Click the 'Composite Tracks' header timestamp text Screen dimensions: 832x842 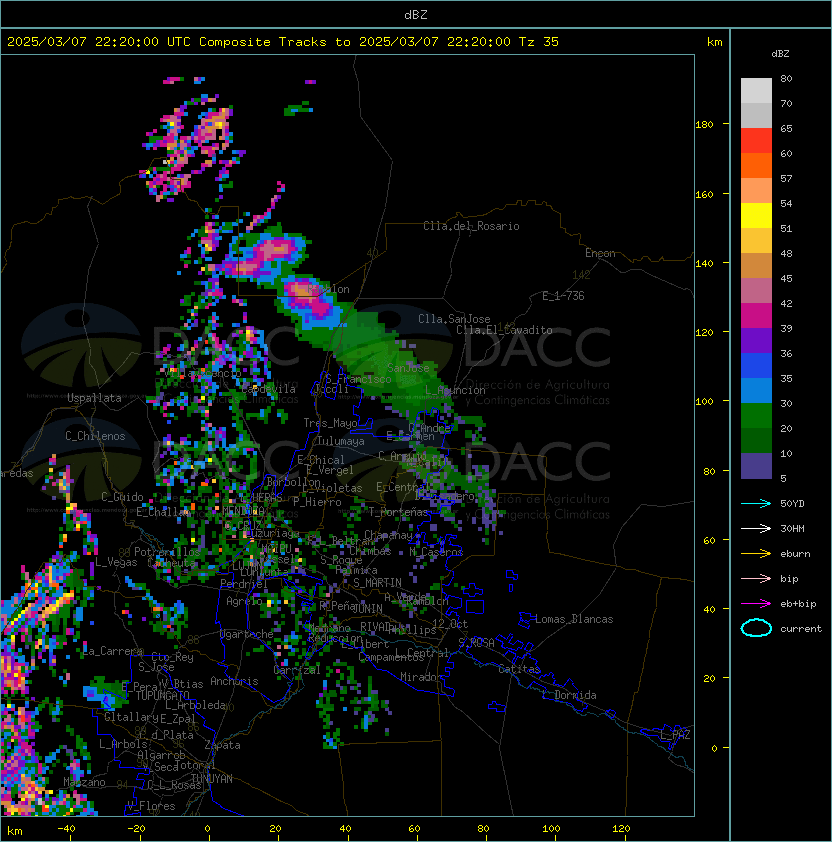coord(283,42)
